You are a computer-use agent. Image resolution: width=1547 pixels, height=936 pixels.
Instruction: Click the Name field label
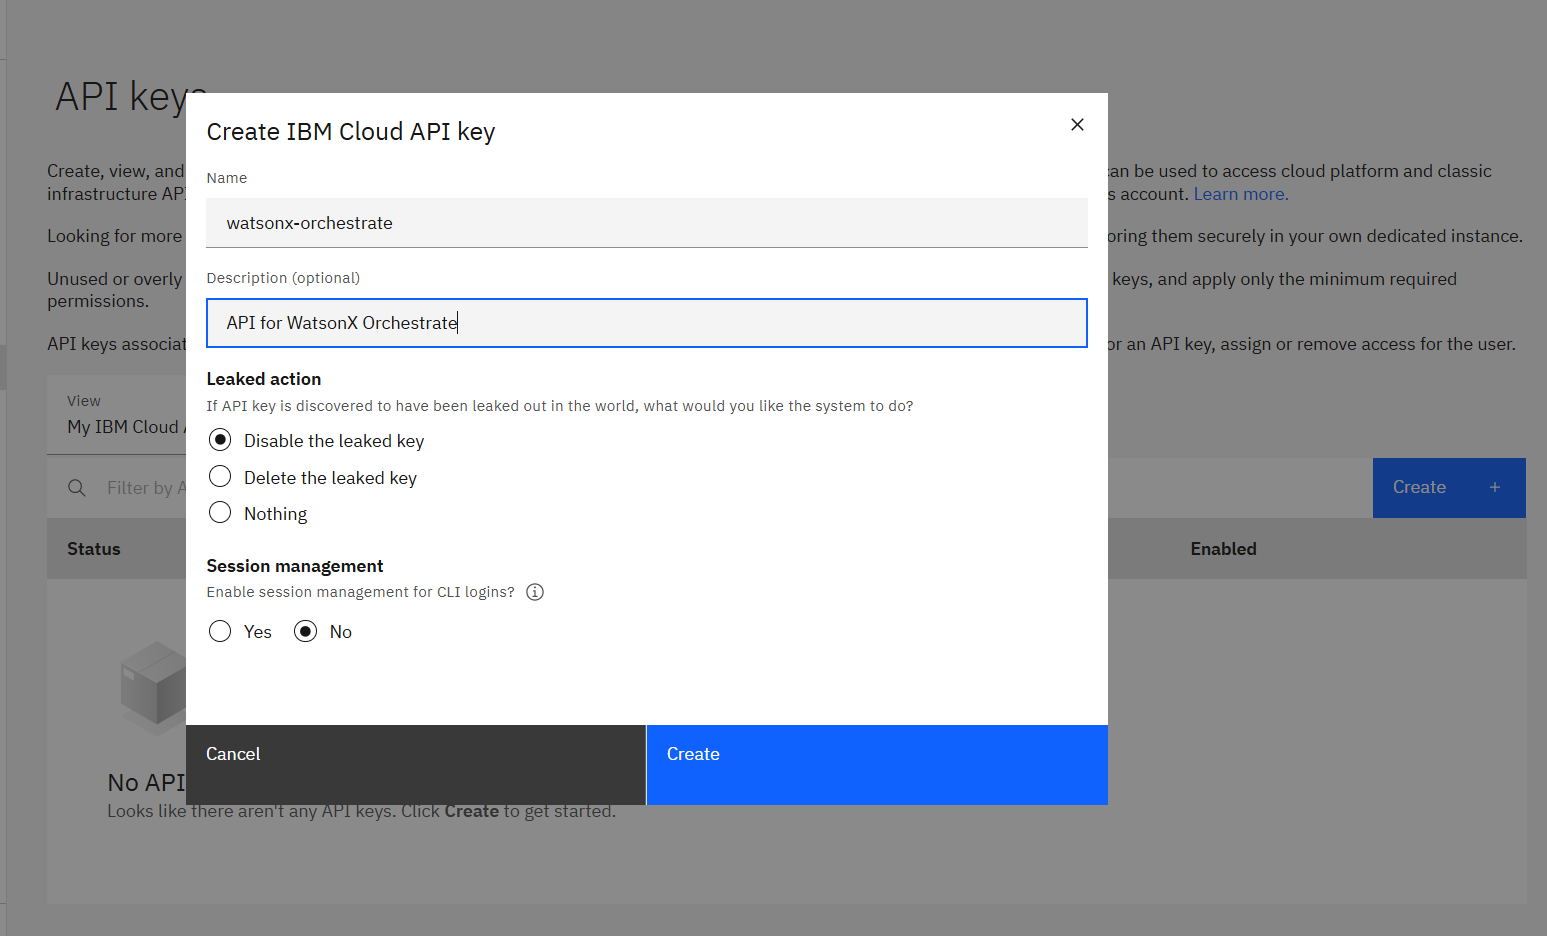point(227,178)
